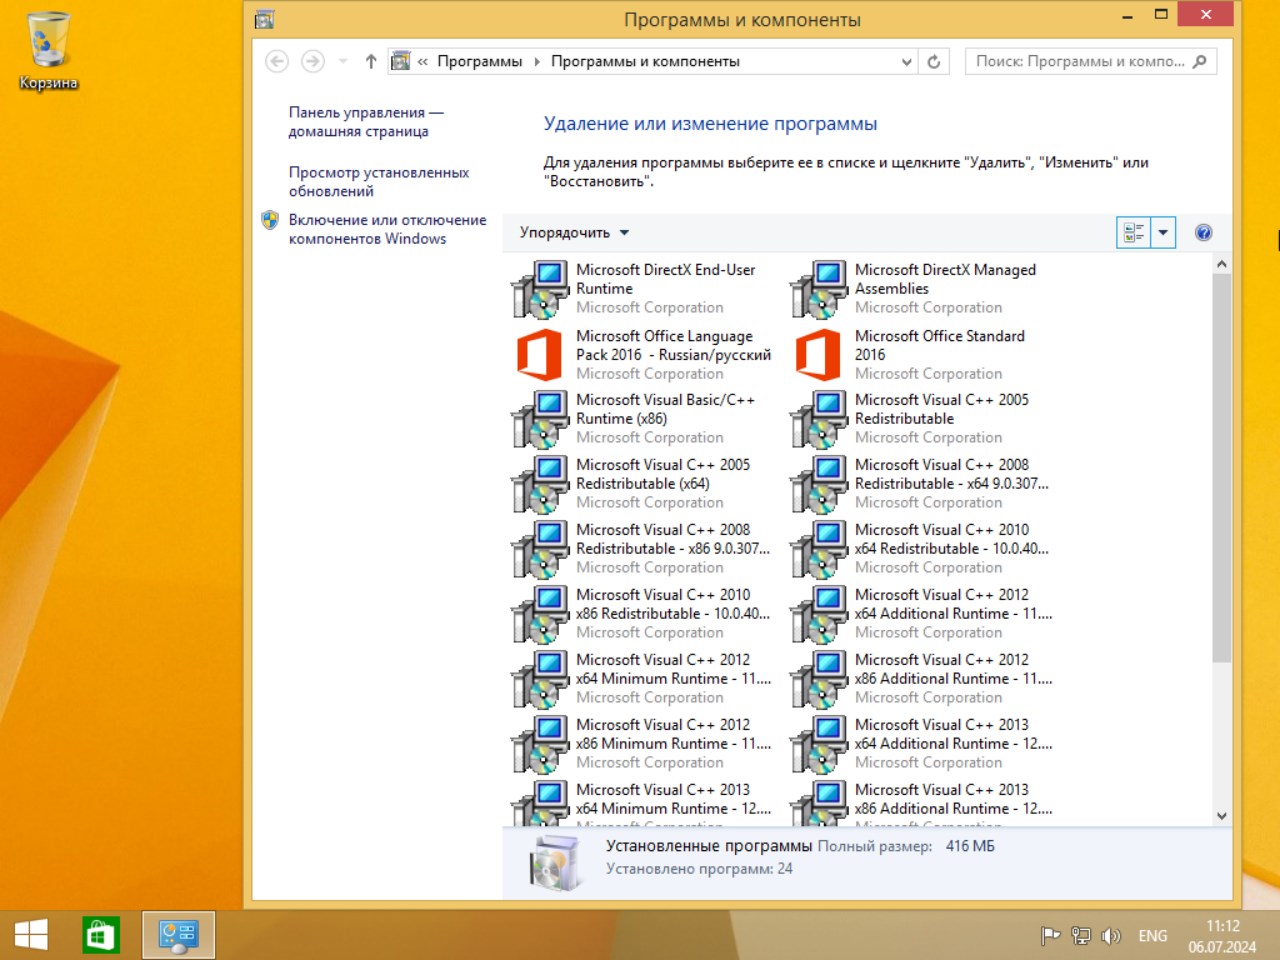This screenshot has width=1280, height=960.
Task: Expand the Программы breadcrumb chevron
Action: [x=537, y=61]
